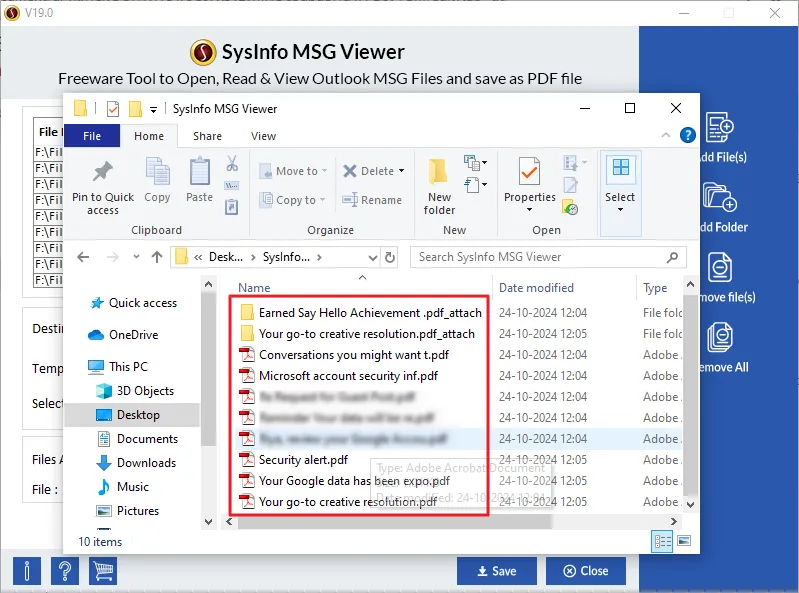799x593 pixels.
Task: Click the Remove All icon in SysInfo
Action: 720,337
